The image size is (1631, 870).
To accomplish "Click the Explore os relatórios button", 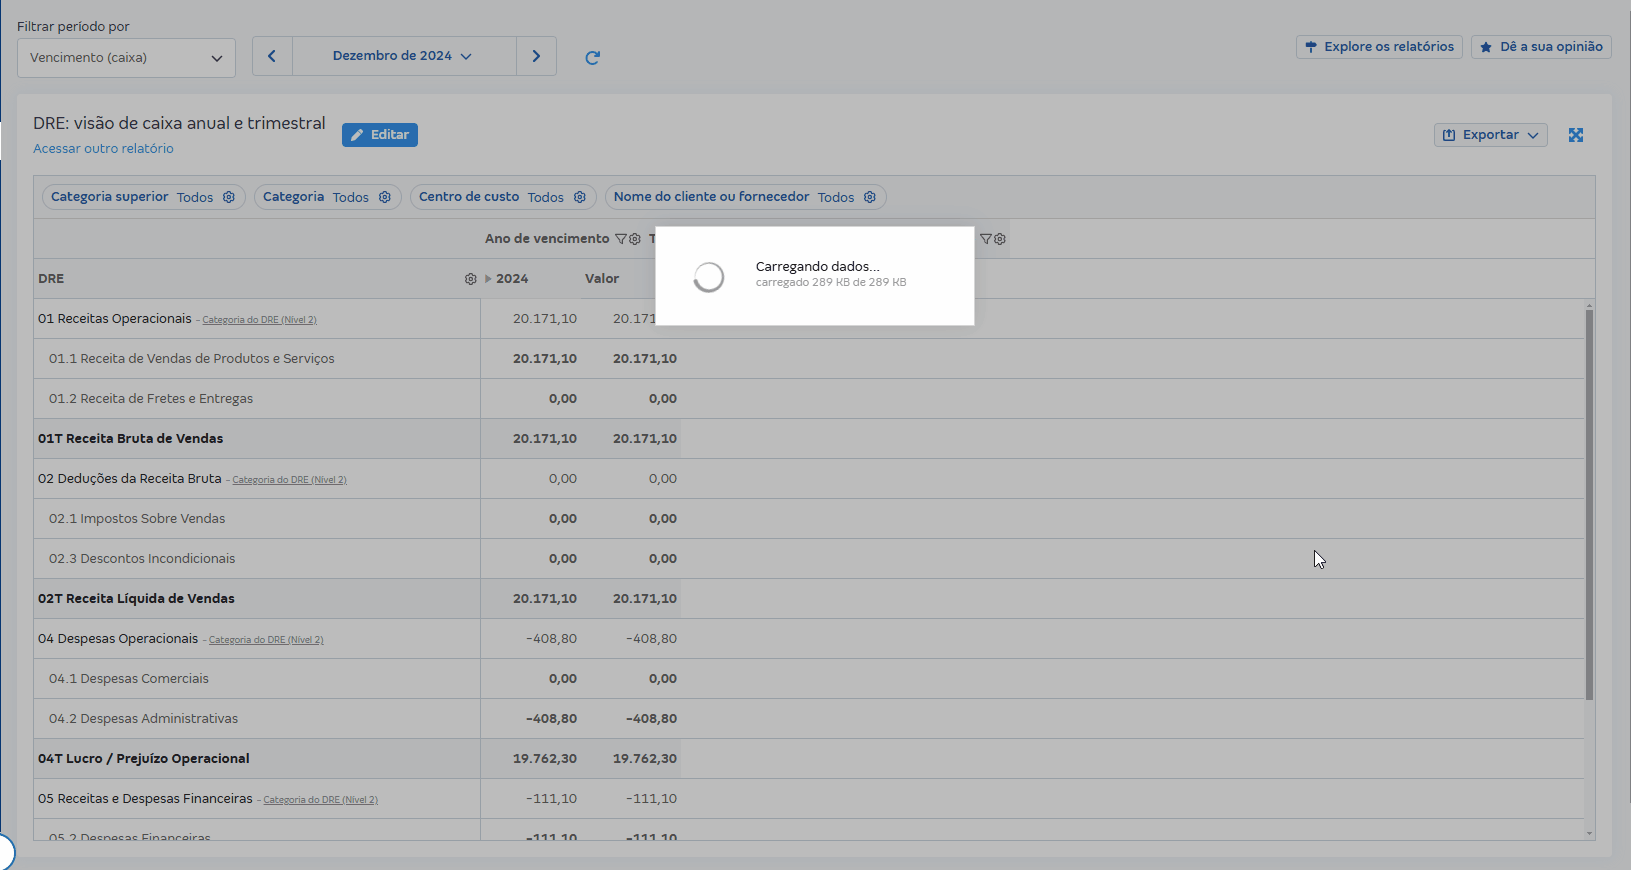I will point(1379,47).
